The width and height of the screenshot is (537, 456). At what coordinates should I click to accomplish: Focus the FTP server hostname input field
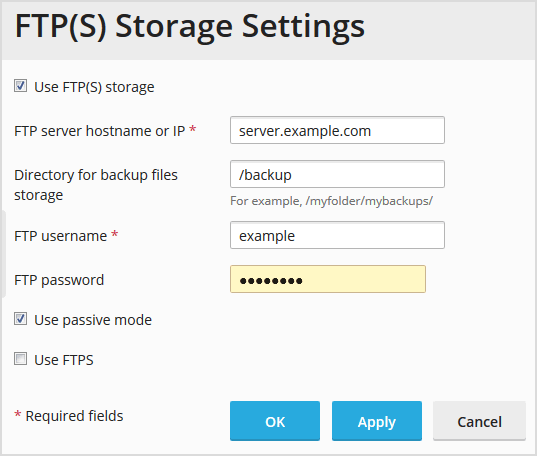337,130
